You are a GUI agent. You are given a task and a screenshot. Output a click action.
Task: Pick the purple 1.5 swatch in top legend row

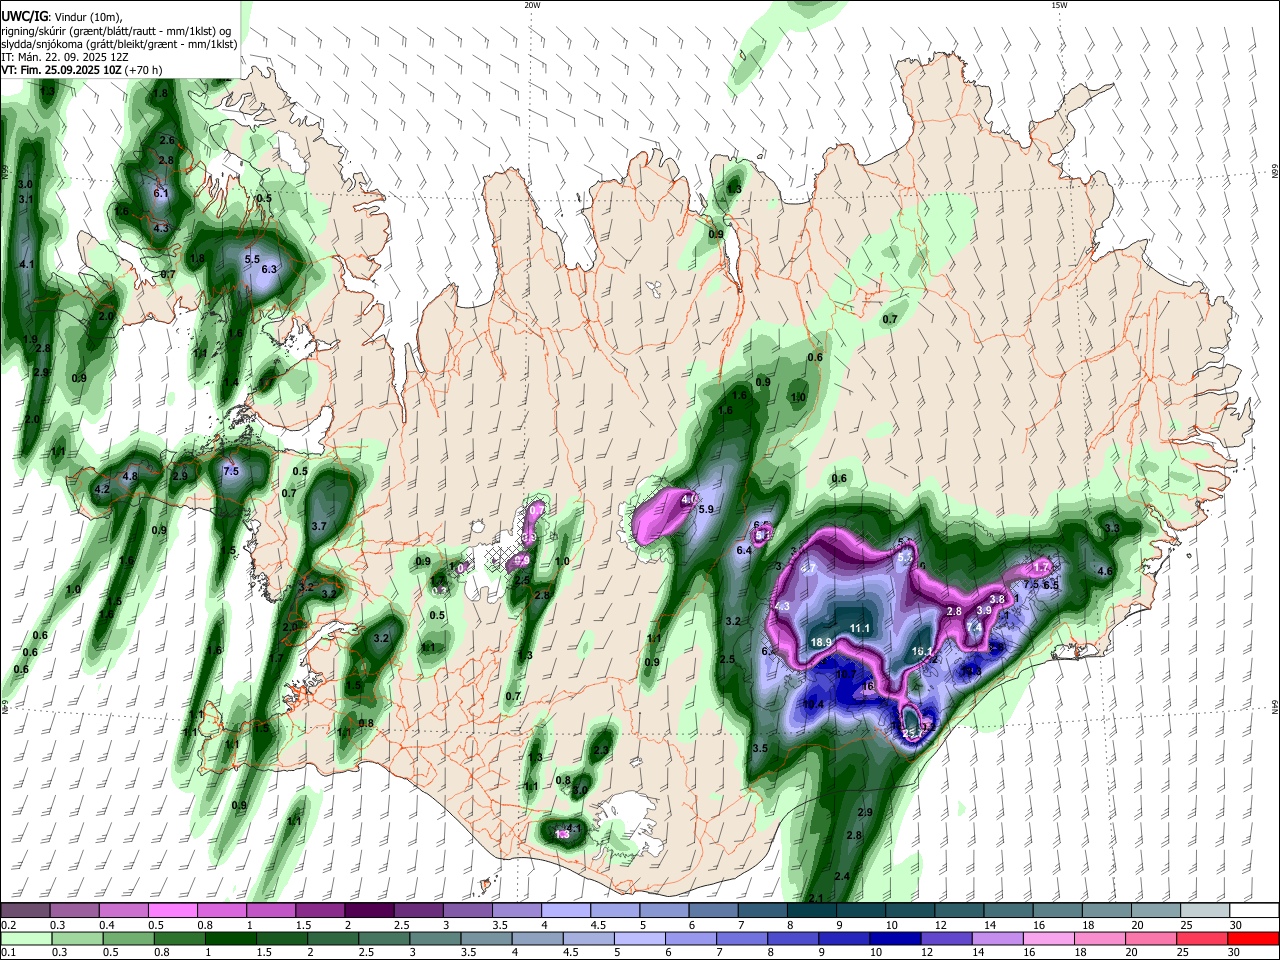[320, 911]
